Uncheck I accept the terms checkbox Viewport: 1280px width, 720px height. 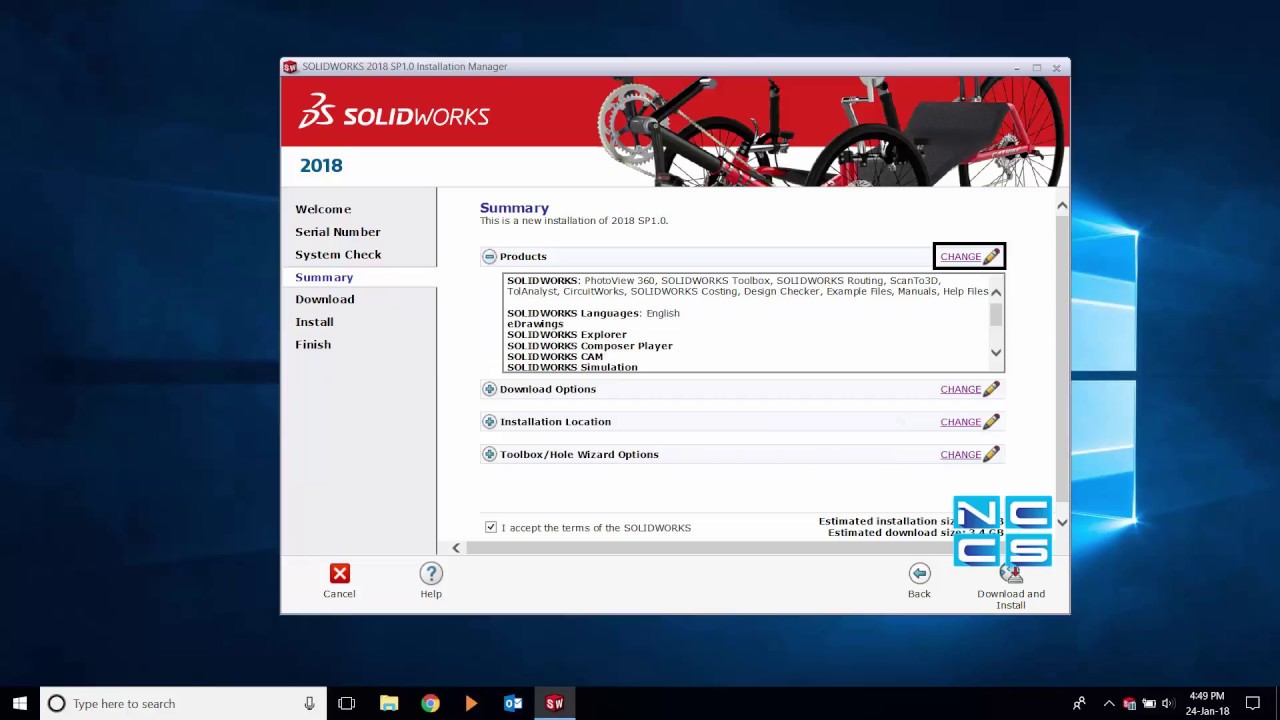(490, 527)
